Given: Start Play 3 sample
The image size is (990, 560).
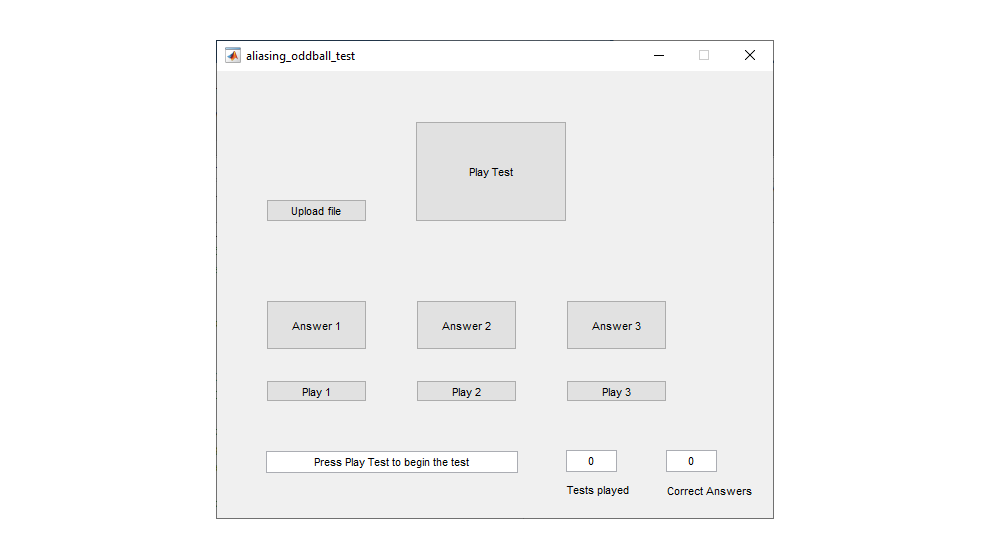Looking at the screenshot, I should pos(616,391).
